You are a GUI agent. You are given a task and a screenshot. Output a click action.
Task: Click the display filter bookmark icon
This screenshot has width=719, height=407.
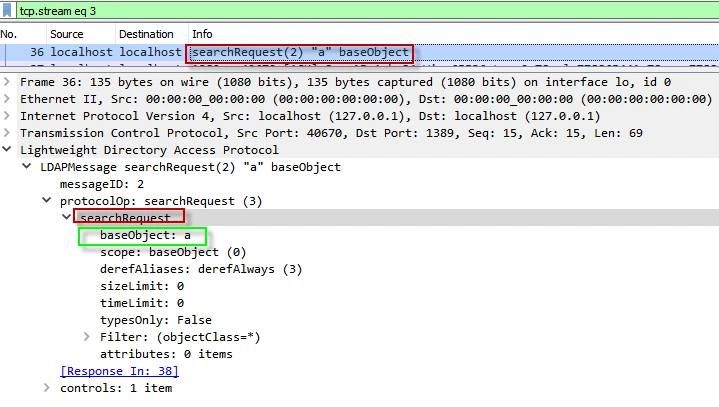(9, 10)
